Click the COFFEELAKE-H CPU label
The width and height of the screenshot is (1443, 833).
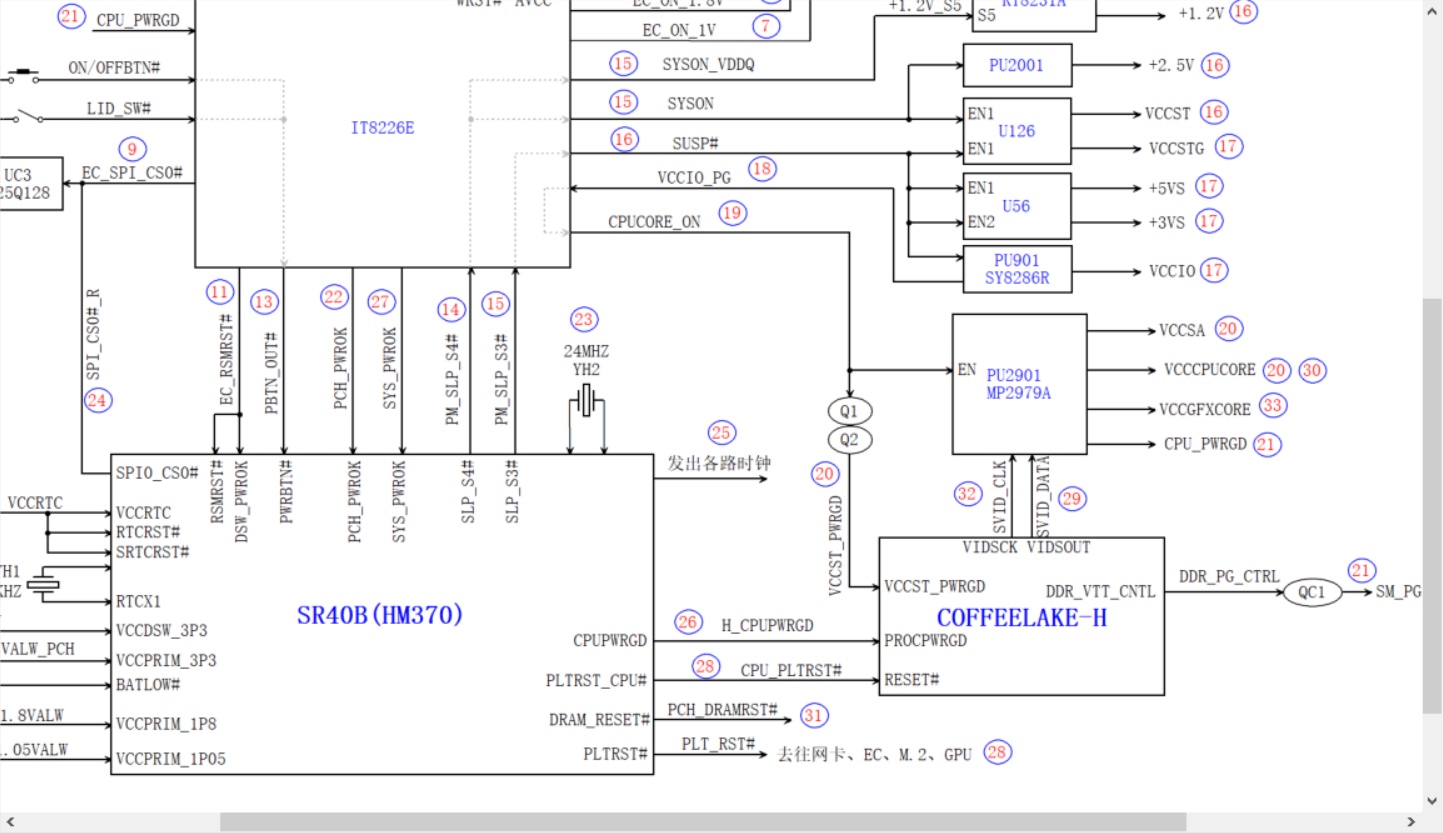[1021, 617]
